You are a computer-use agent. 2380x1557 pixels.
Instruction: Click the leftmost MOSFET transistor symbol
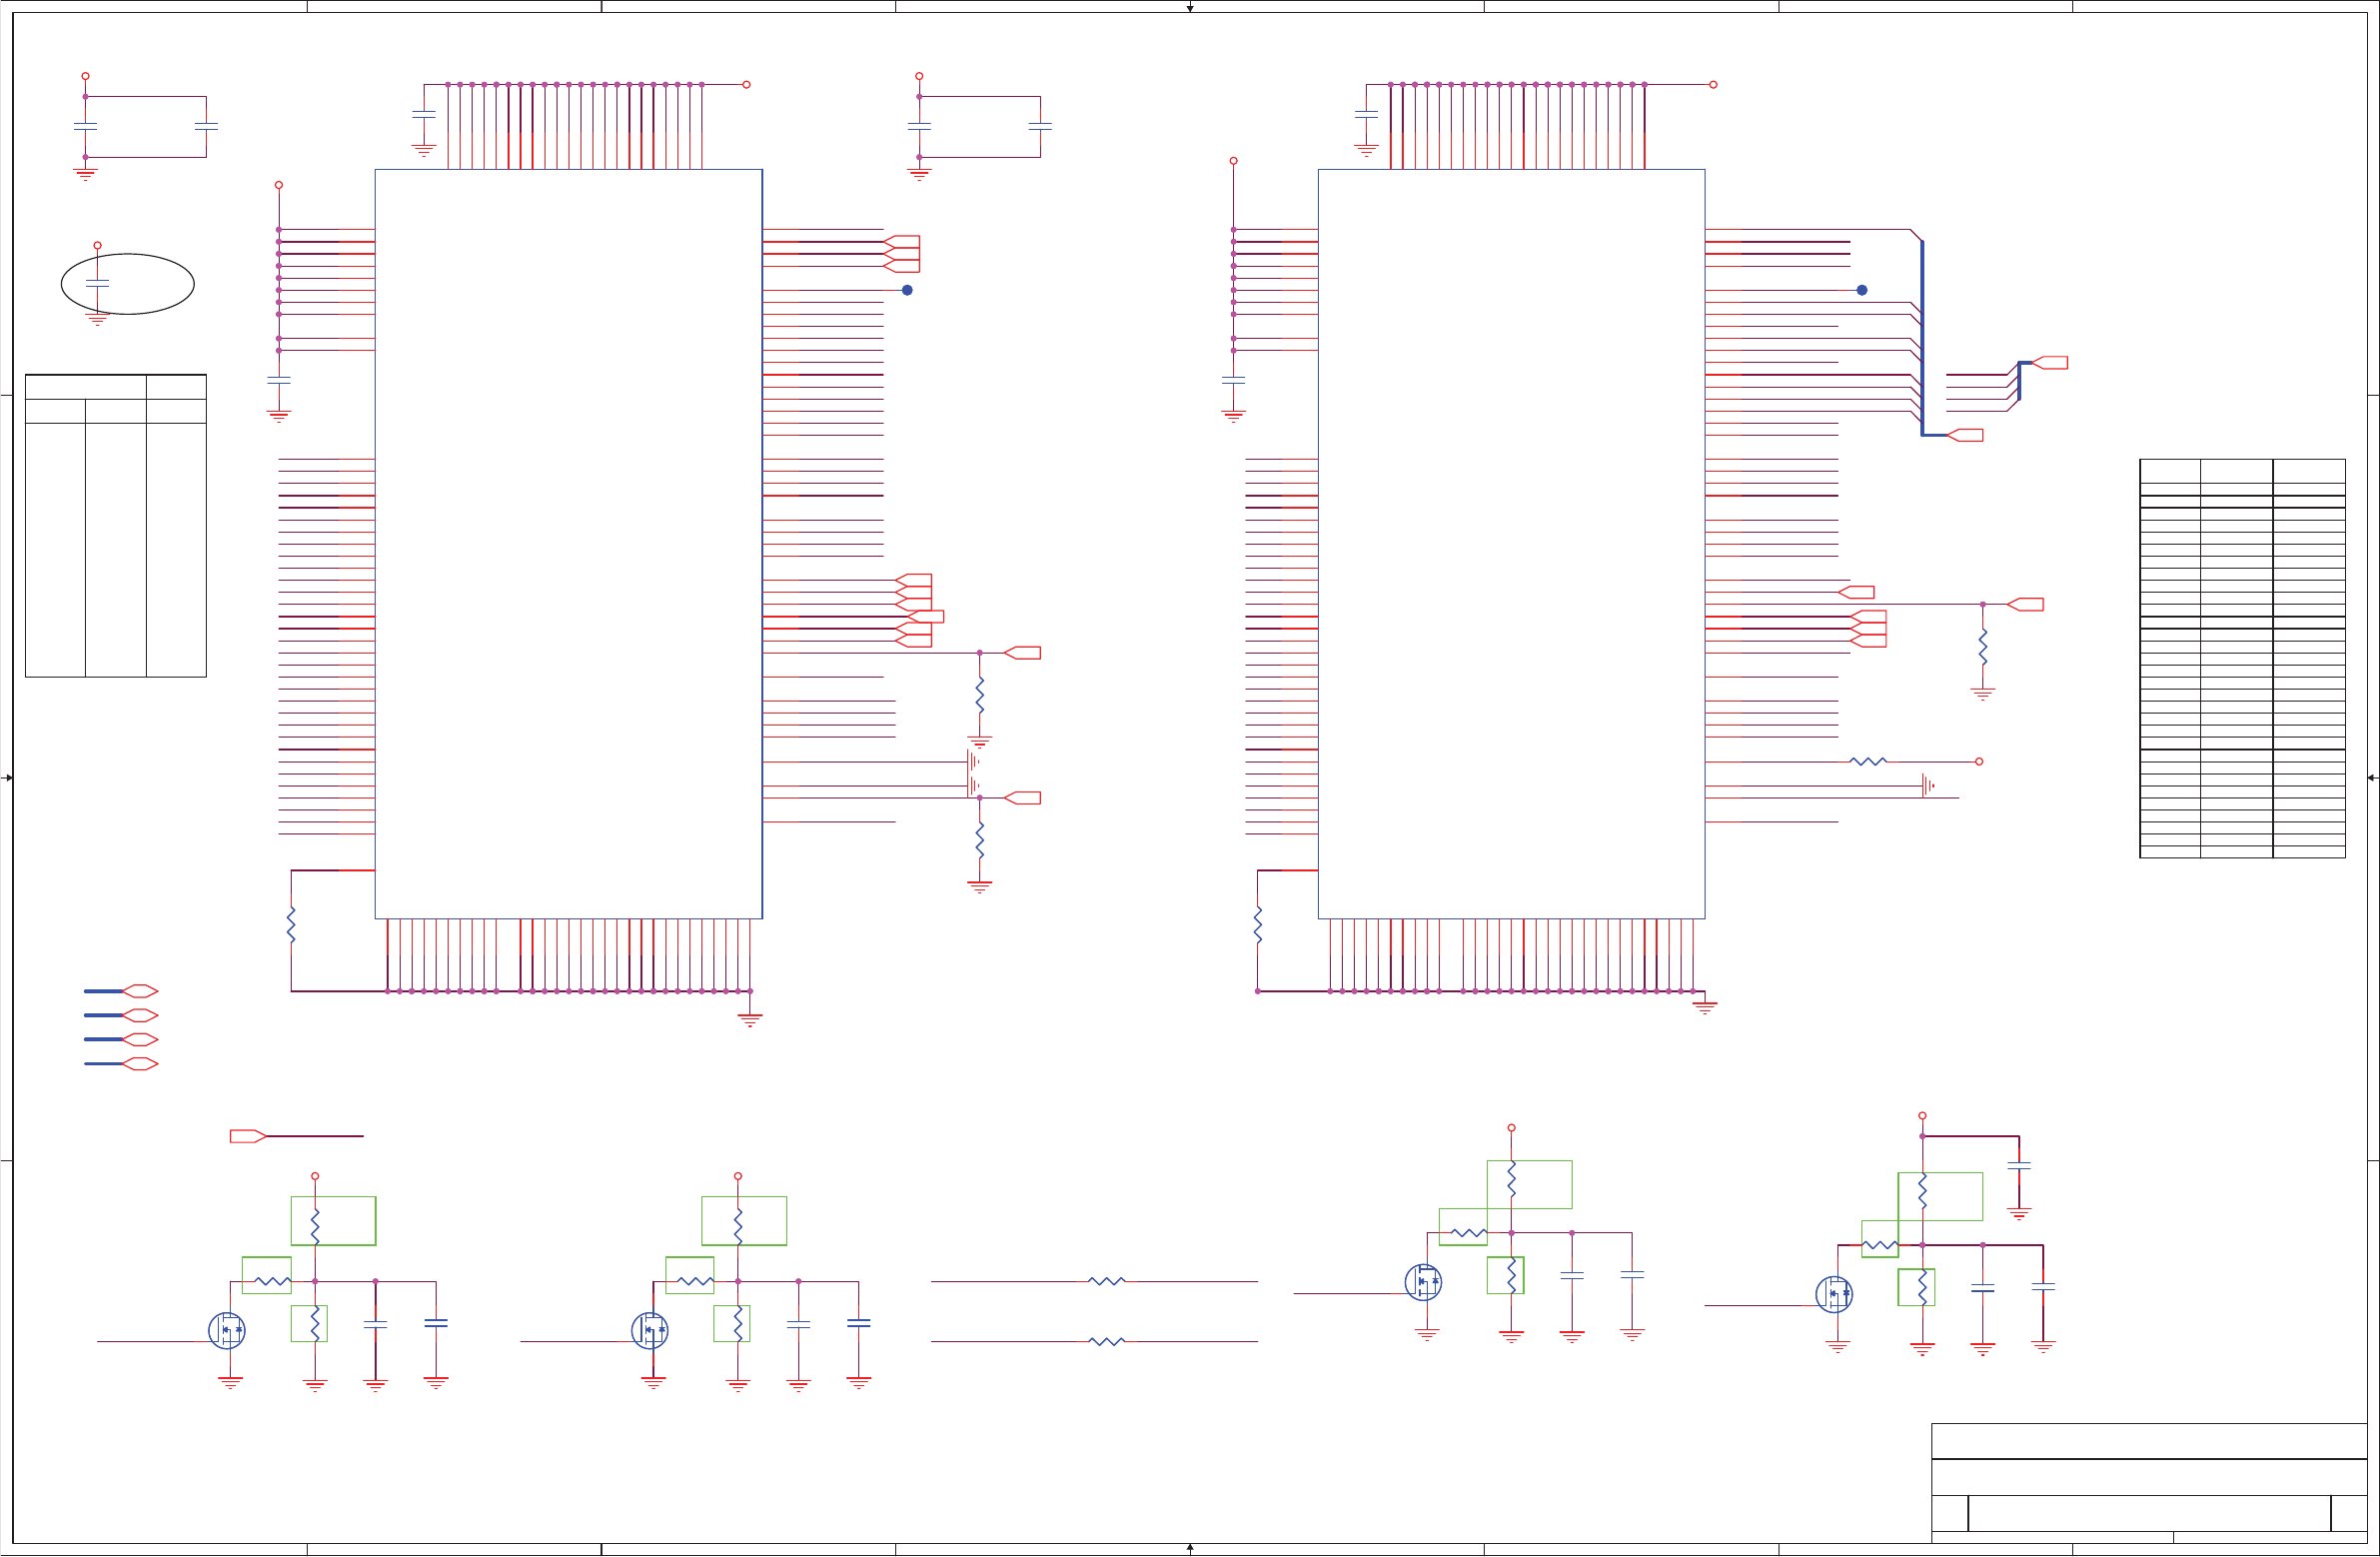point(227,1330)
